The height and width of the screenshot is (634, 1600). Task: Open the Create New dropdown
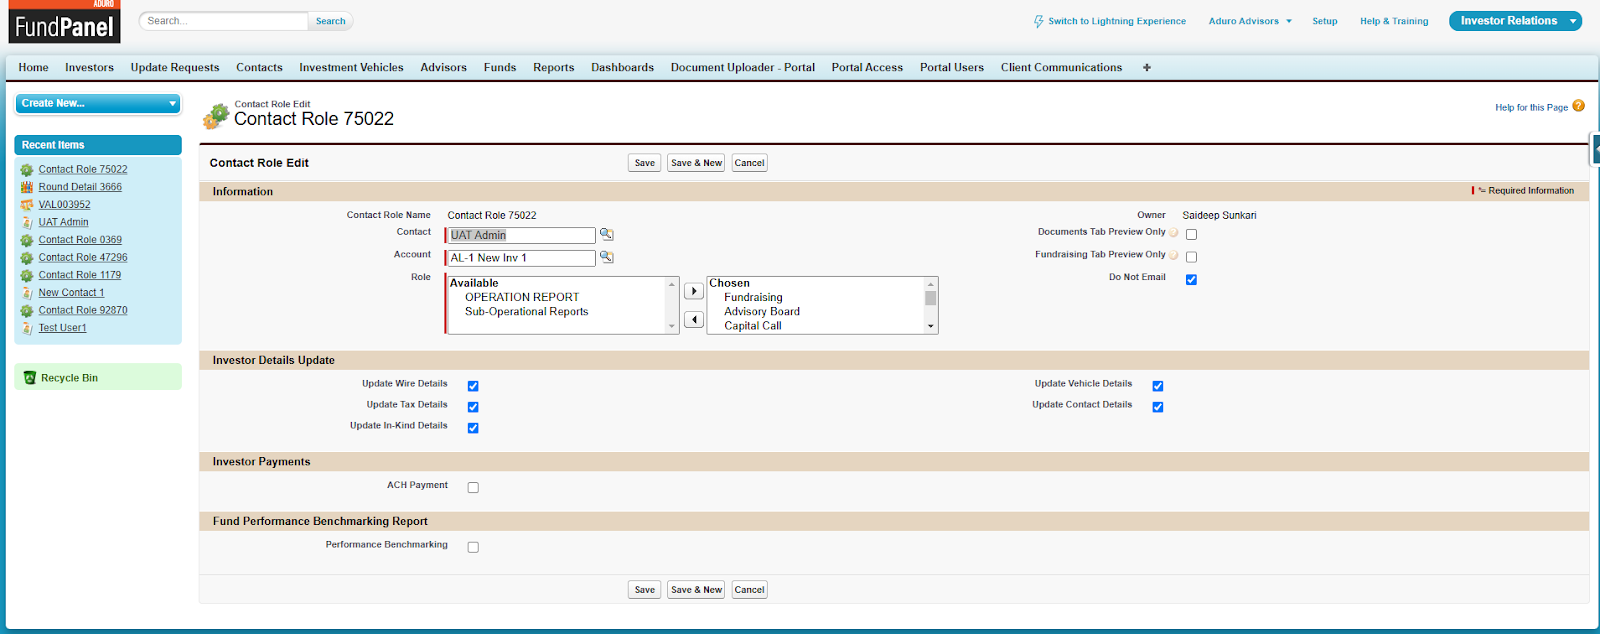tap(97, 103)
